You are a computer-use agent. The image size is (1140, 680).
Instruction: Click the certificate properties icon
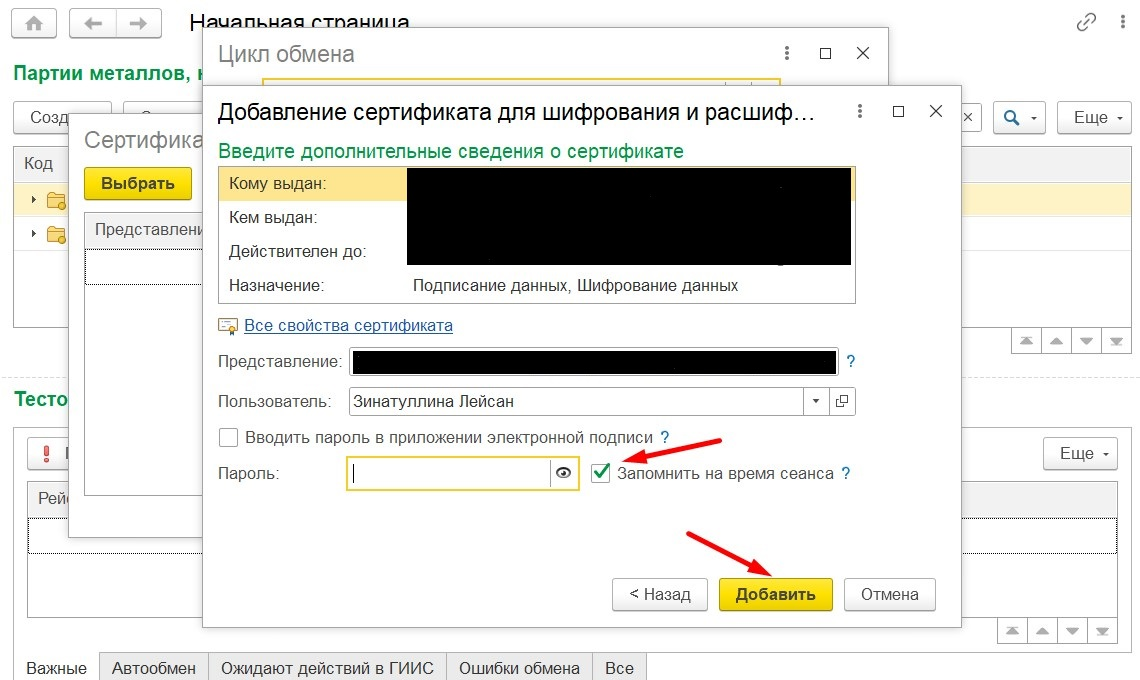click(x=228, y=326)
